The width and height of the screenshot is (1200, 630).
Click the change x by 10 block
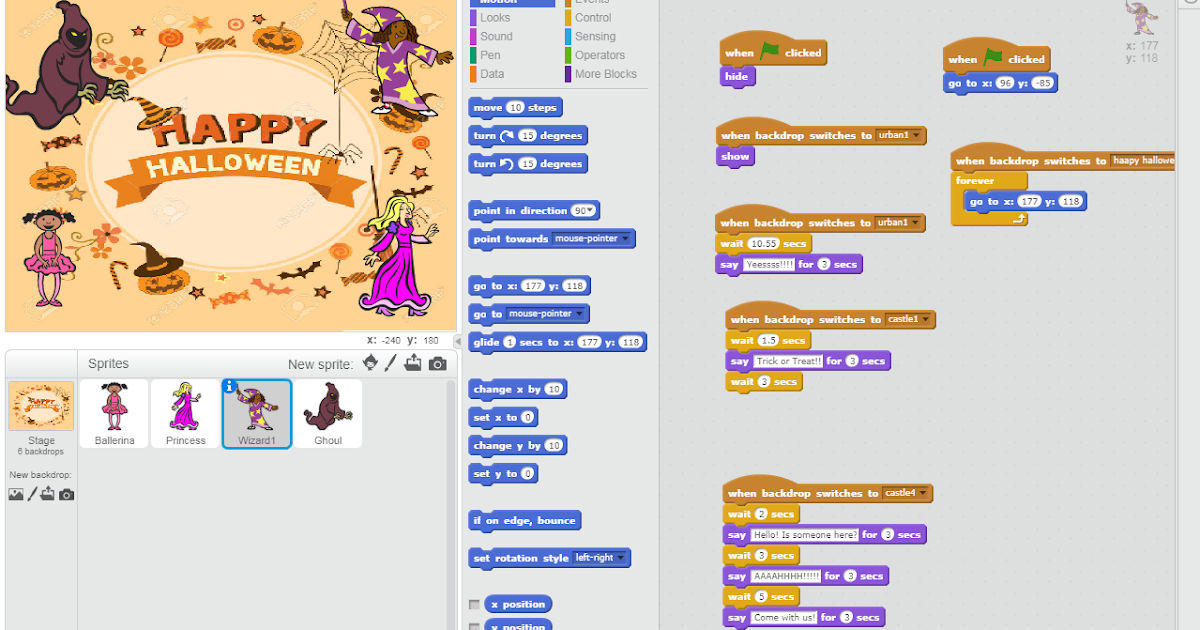(518, 389)
